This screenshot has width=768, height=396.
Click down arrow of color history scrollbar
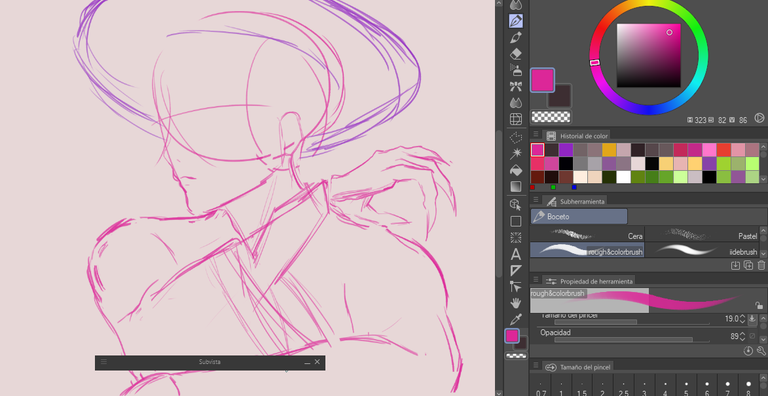tap(763, 178)
